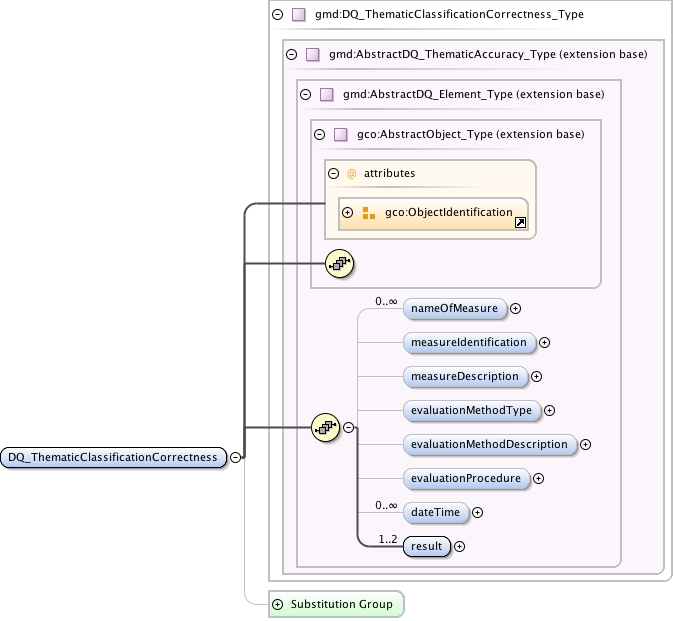Click the gmd:DQ_ThematicClassificationCorrectness_Type complex type square icon
The image size is (674, 621).
(x=299, y=15)
